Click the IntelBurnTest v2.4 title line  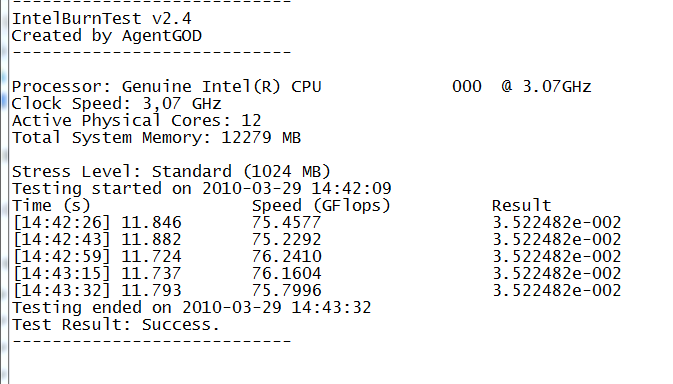click(102, 18)
